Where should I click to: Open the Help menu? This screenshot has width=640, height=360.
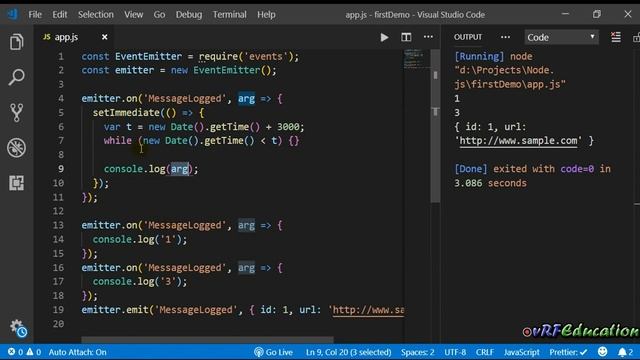[x=266, y=14]
